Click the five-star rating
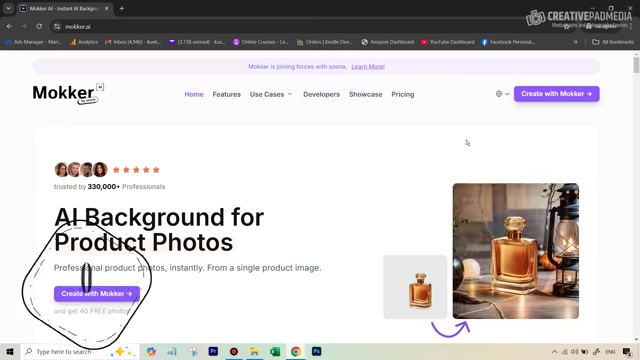Image resolution: width=640 pixels, height=360 pixels. tap(136, 170)
